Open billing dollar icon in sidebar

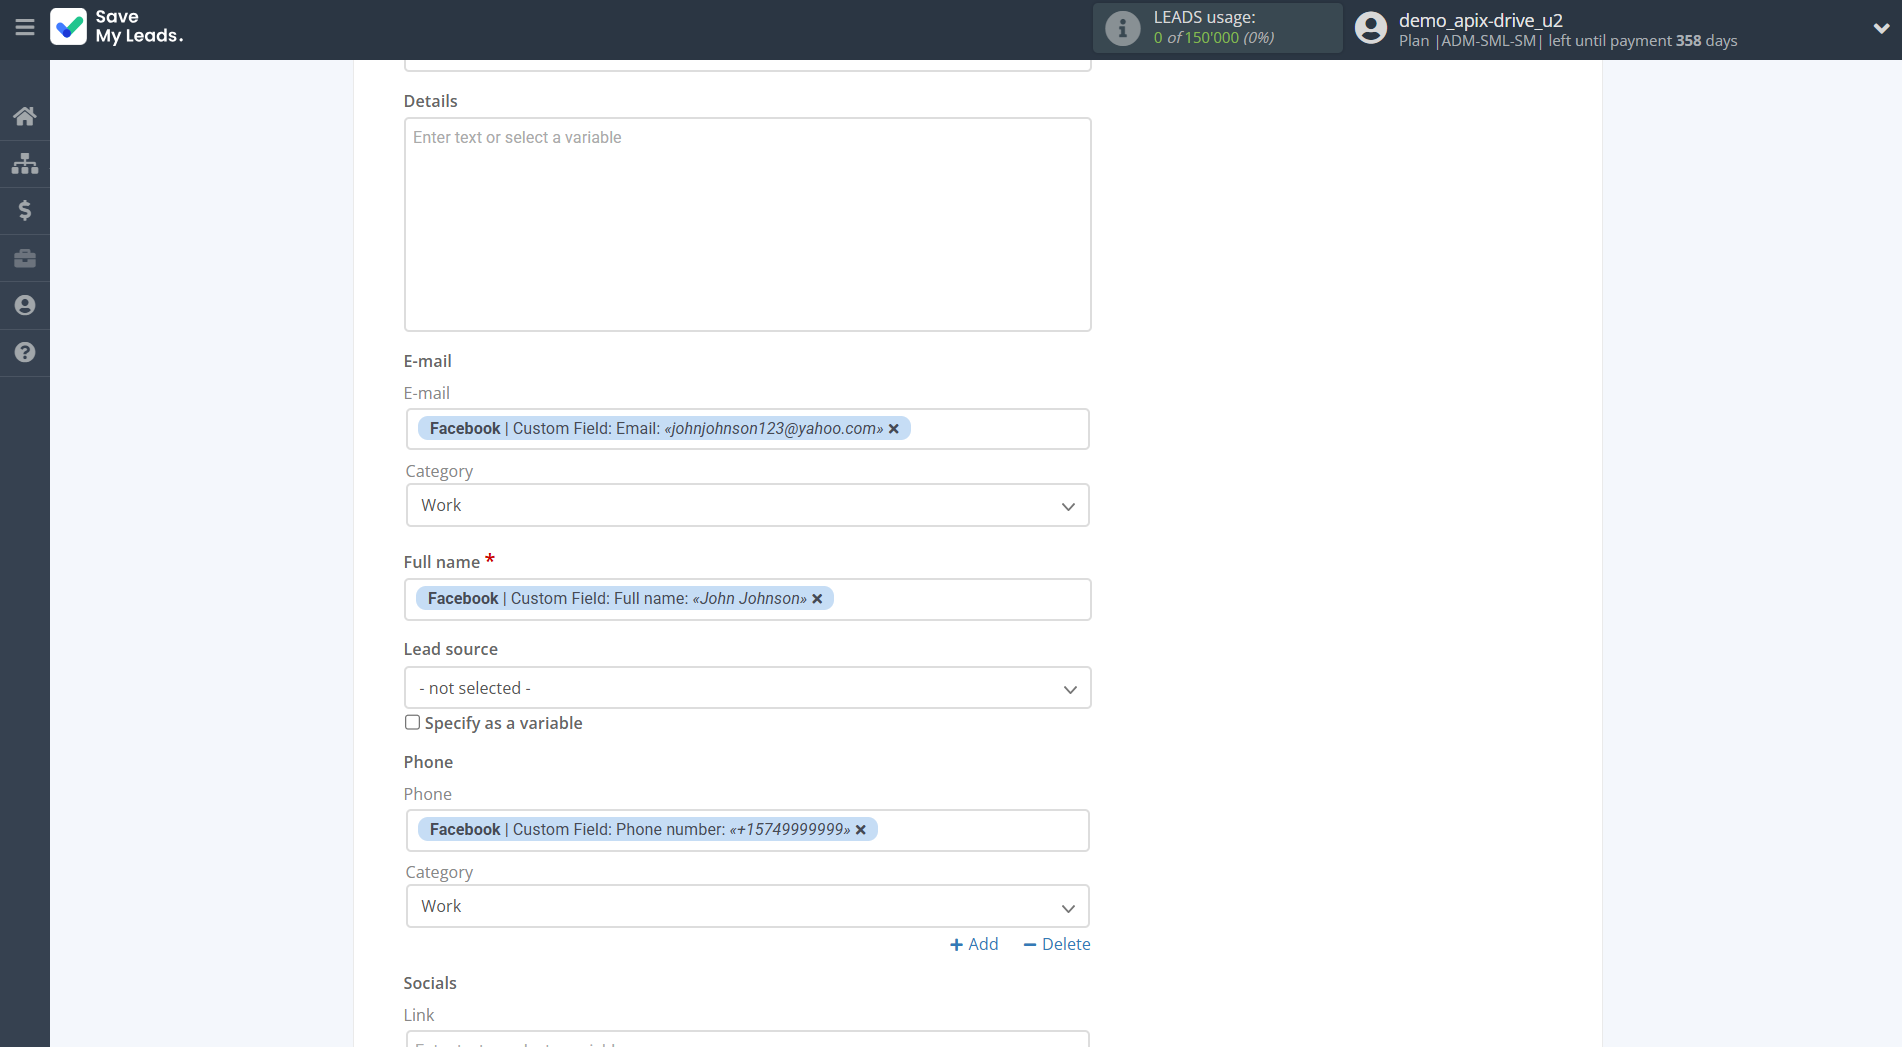point(25,210)
